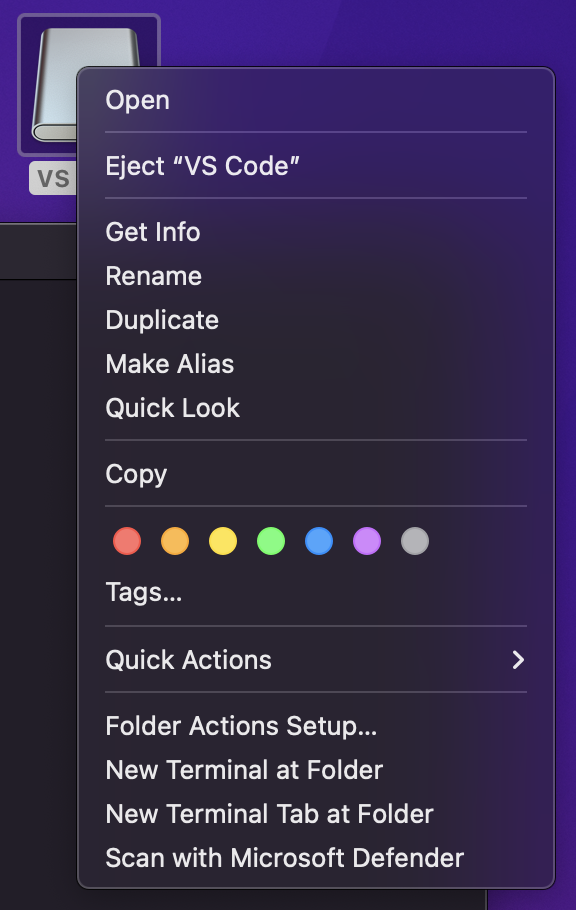Apply the blue tag color
This screenshot has height=910, width=576.
[x=319, y=541]
